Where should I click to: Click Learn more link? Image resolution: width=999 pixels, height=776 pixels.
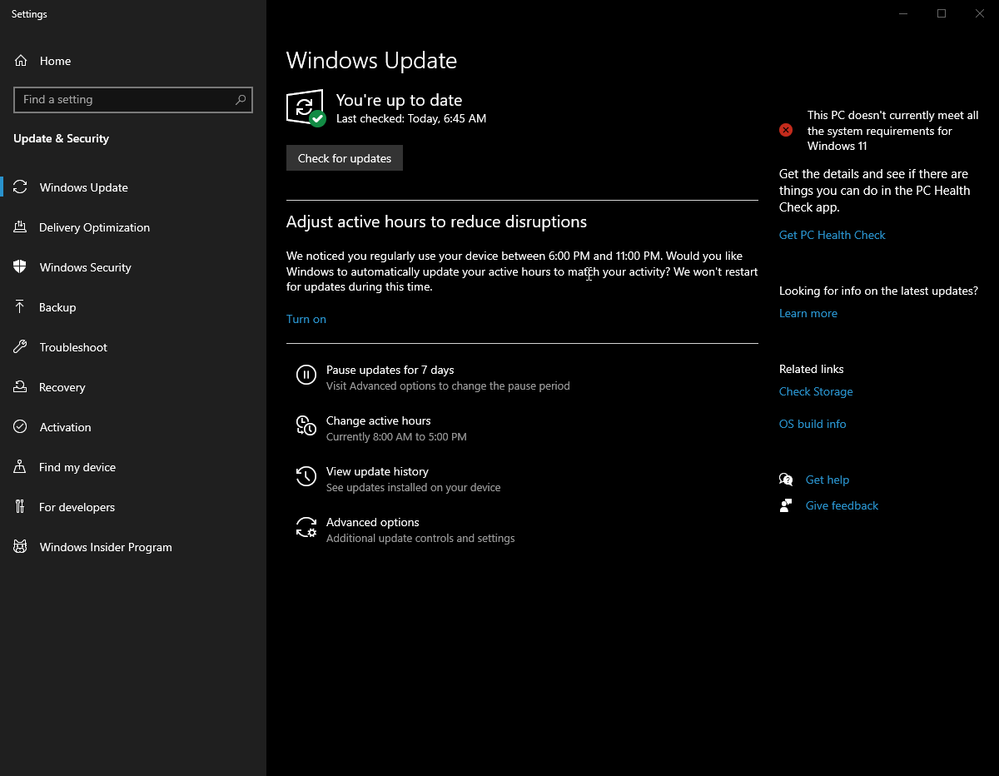tap(808, 313)
